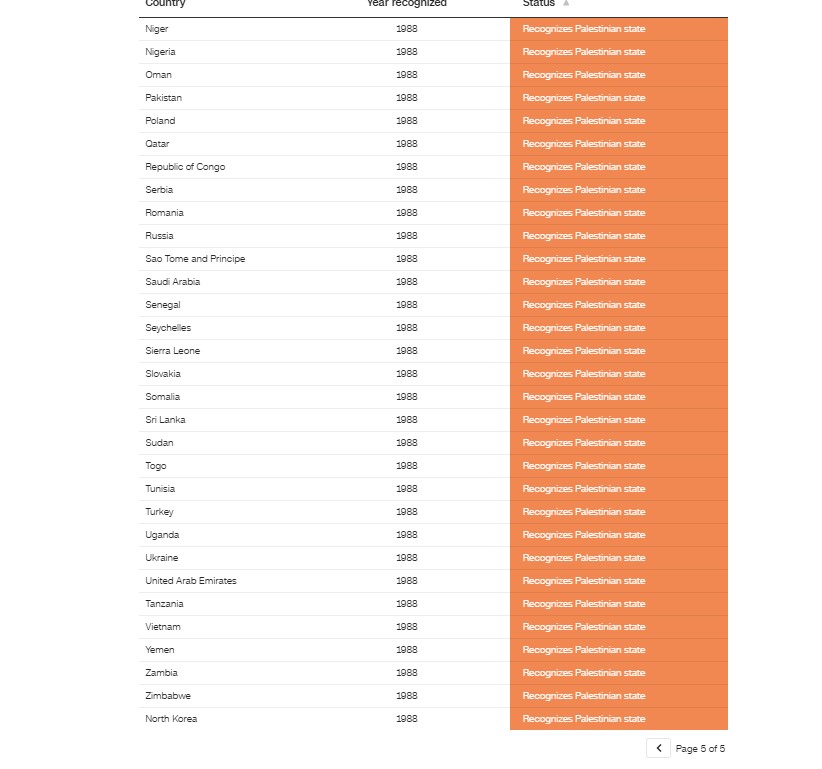Click Pakistan's orange status cell
822x769 pixels.
[x=618, y=98]
